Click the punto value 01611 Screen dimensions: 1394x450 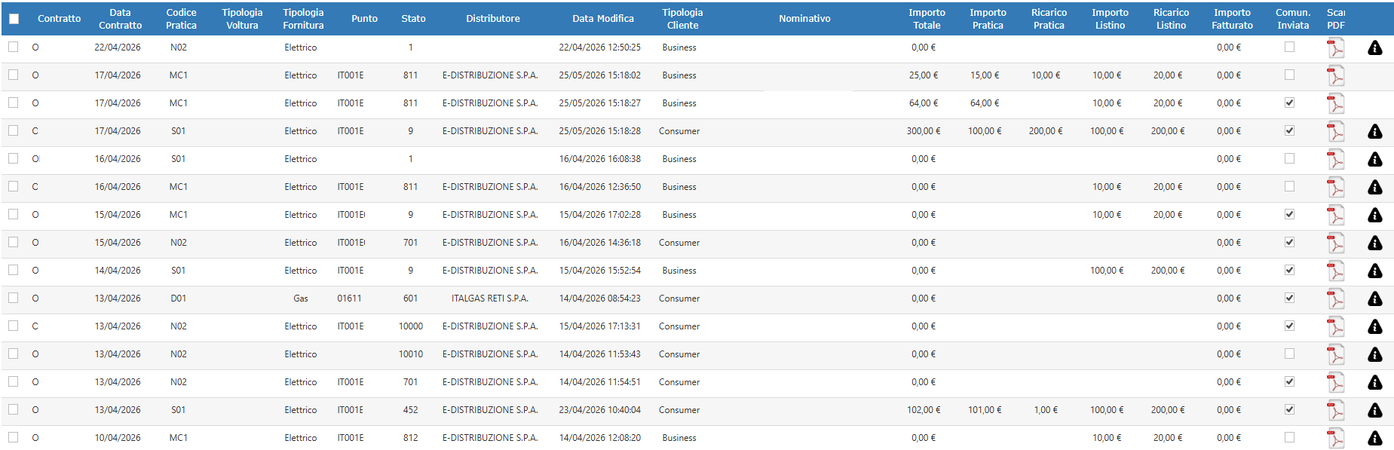[x=350, y=299]
